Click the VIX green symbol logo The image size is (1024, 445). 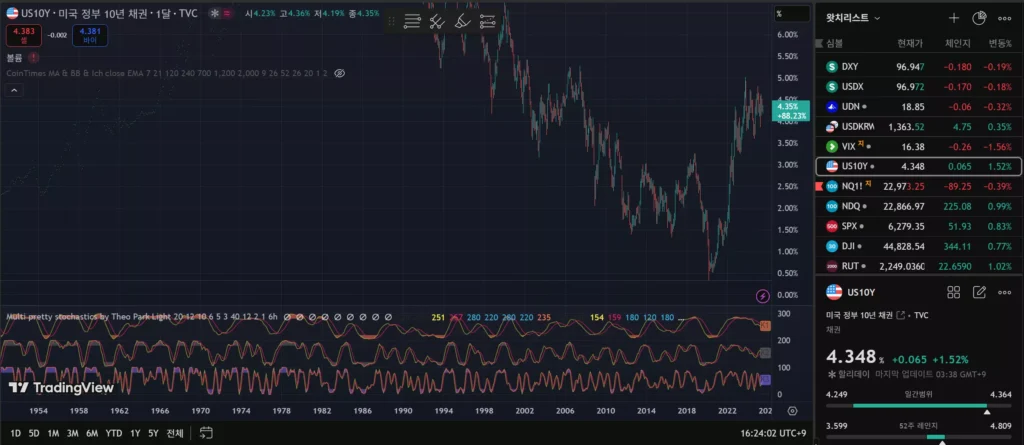832,146
